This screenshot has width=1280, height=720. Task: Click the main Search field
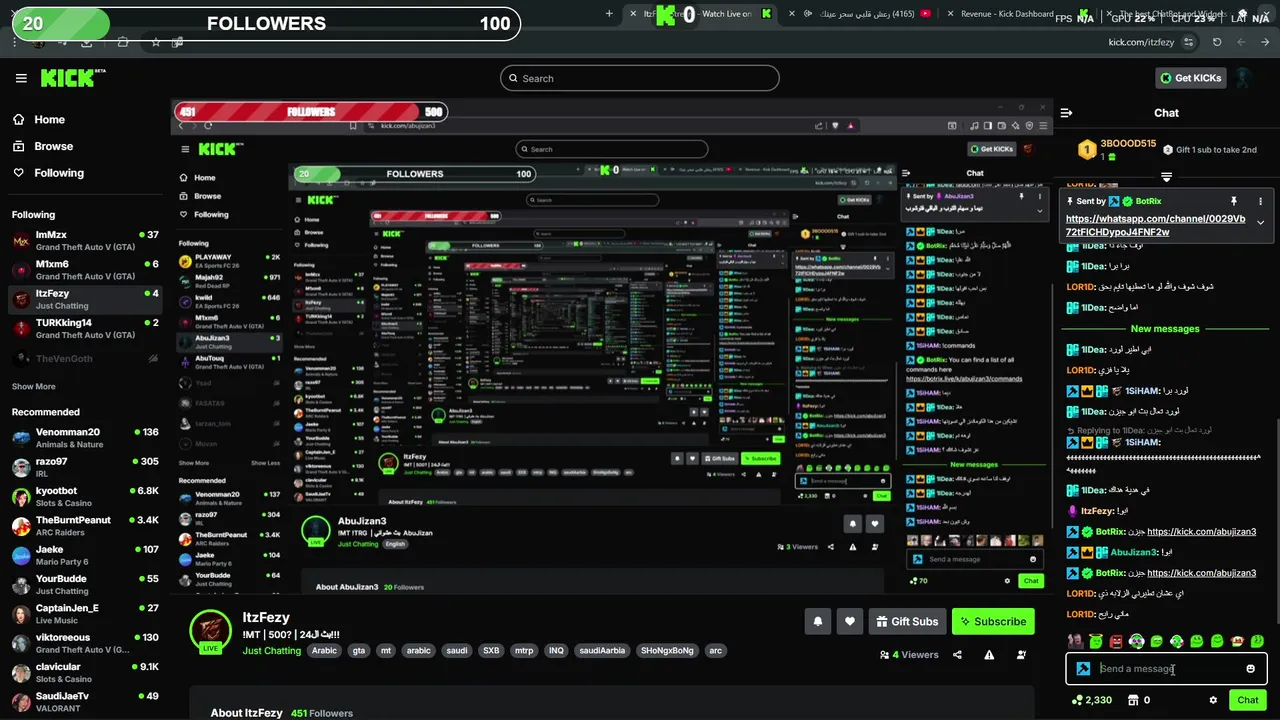[640, 78]
